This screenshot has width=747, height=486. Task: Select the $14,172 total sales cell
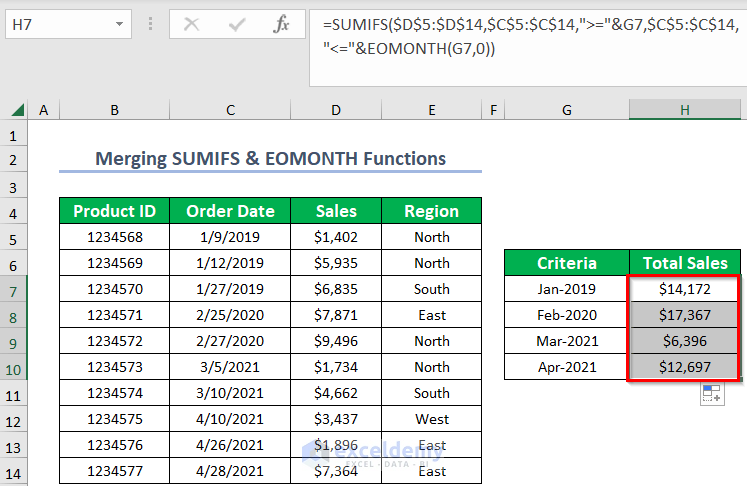[x=685, y=290]
